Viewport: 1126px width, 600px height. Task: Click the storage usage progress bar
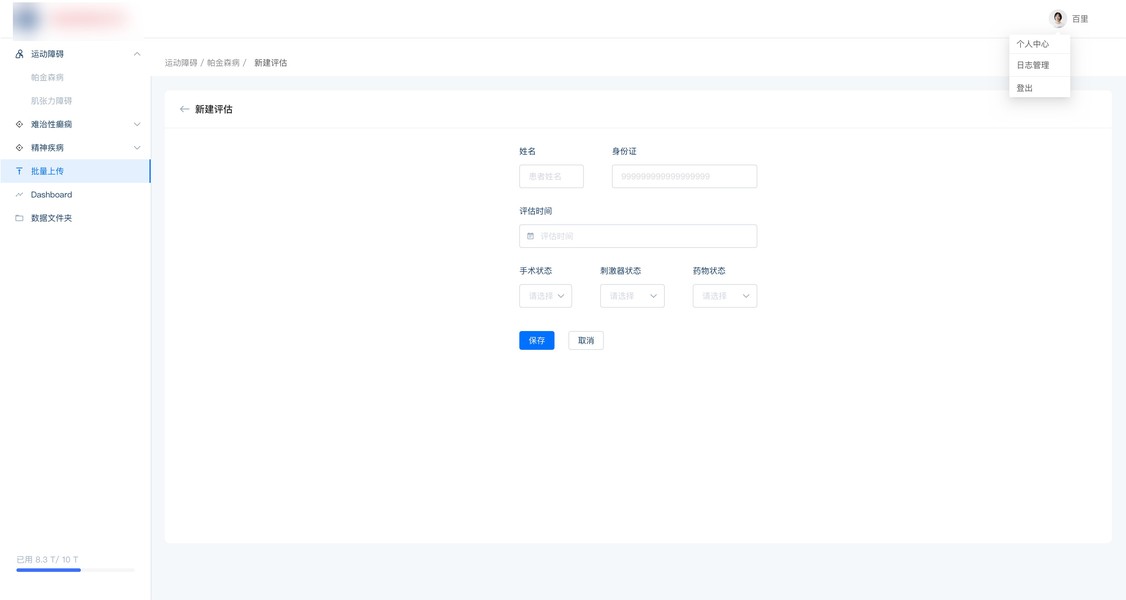75,570
